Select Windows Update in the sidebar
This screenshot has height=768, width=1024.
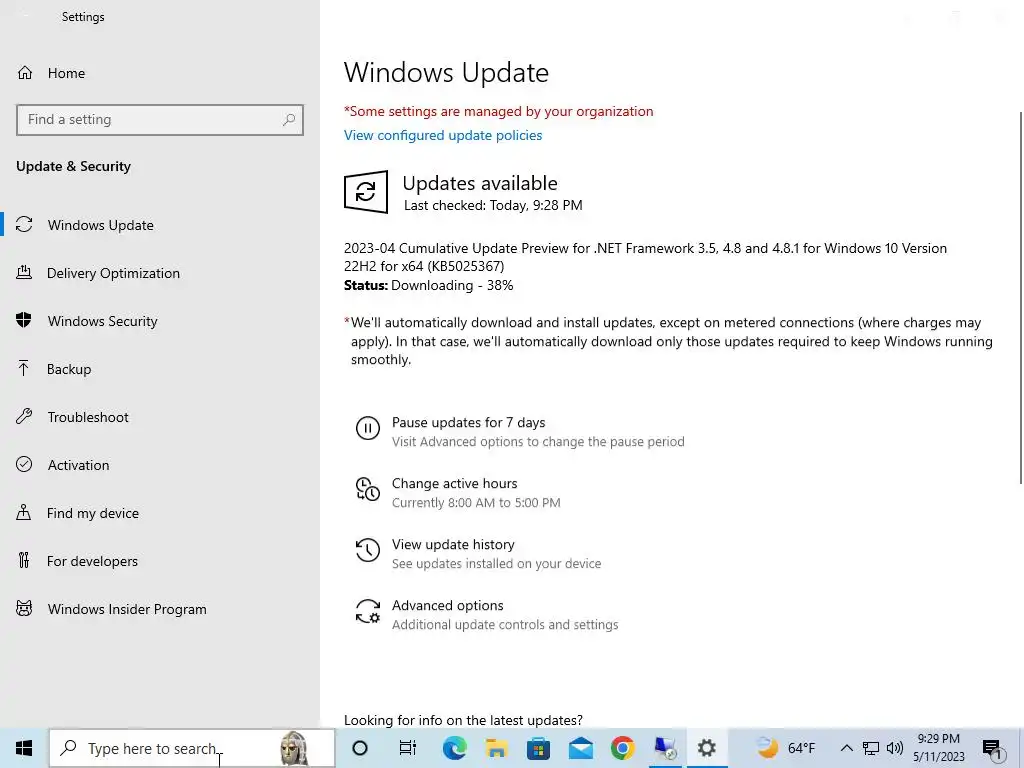tap(160, 225)
